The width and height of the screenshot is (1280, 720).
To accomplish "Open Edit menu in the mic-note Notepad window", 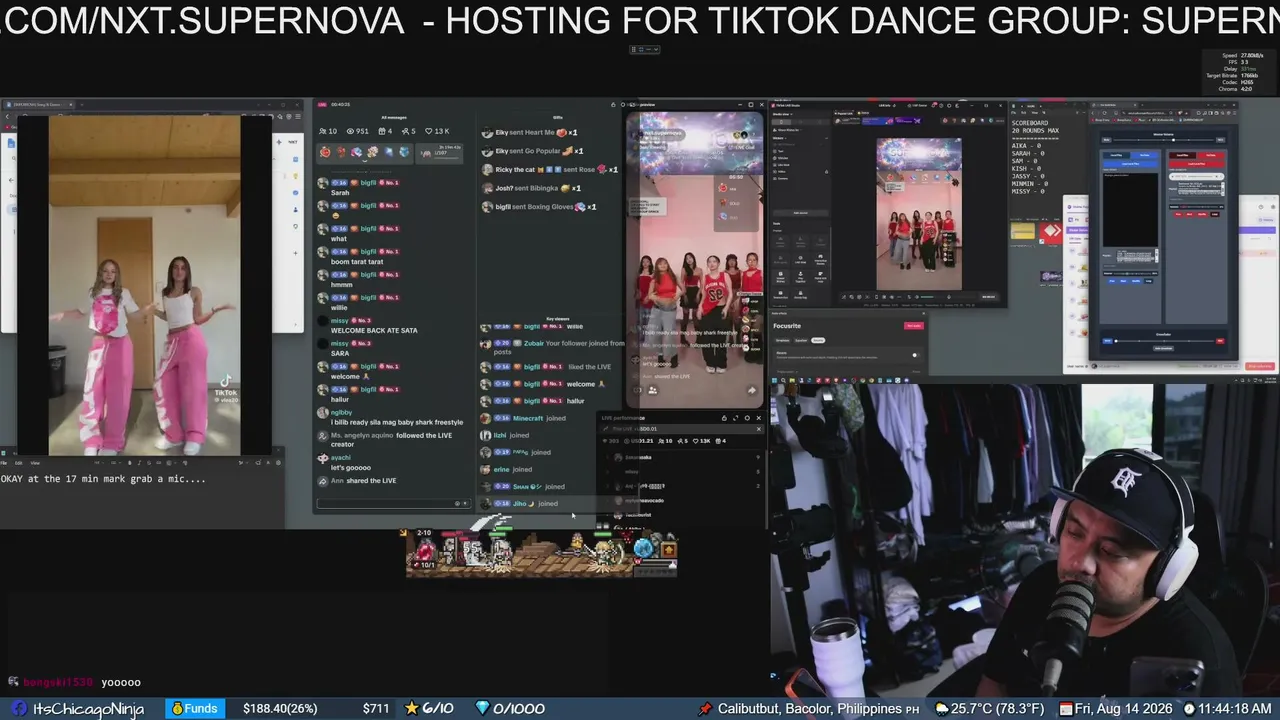I will [x=19, y=463].
